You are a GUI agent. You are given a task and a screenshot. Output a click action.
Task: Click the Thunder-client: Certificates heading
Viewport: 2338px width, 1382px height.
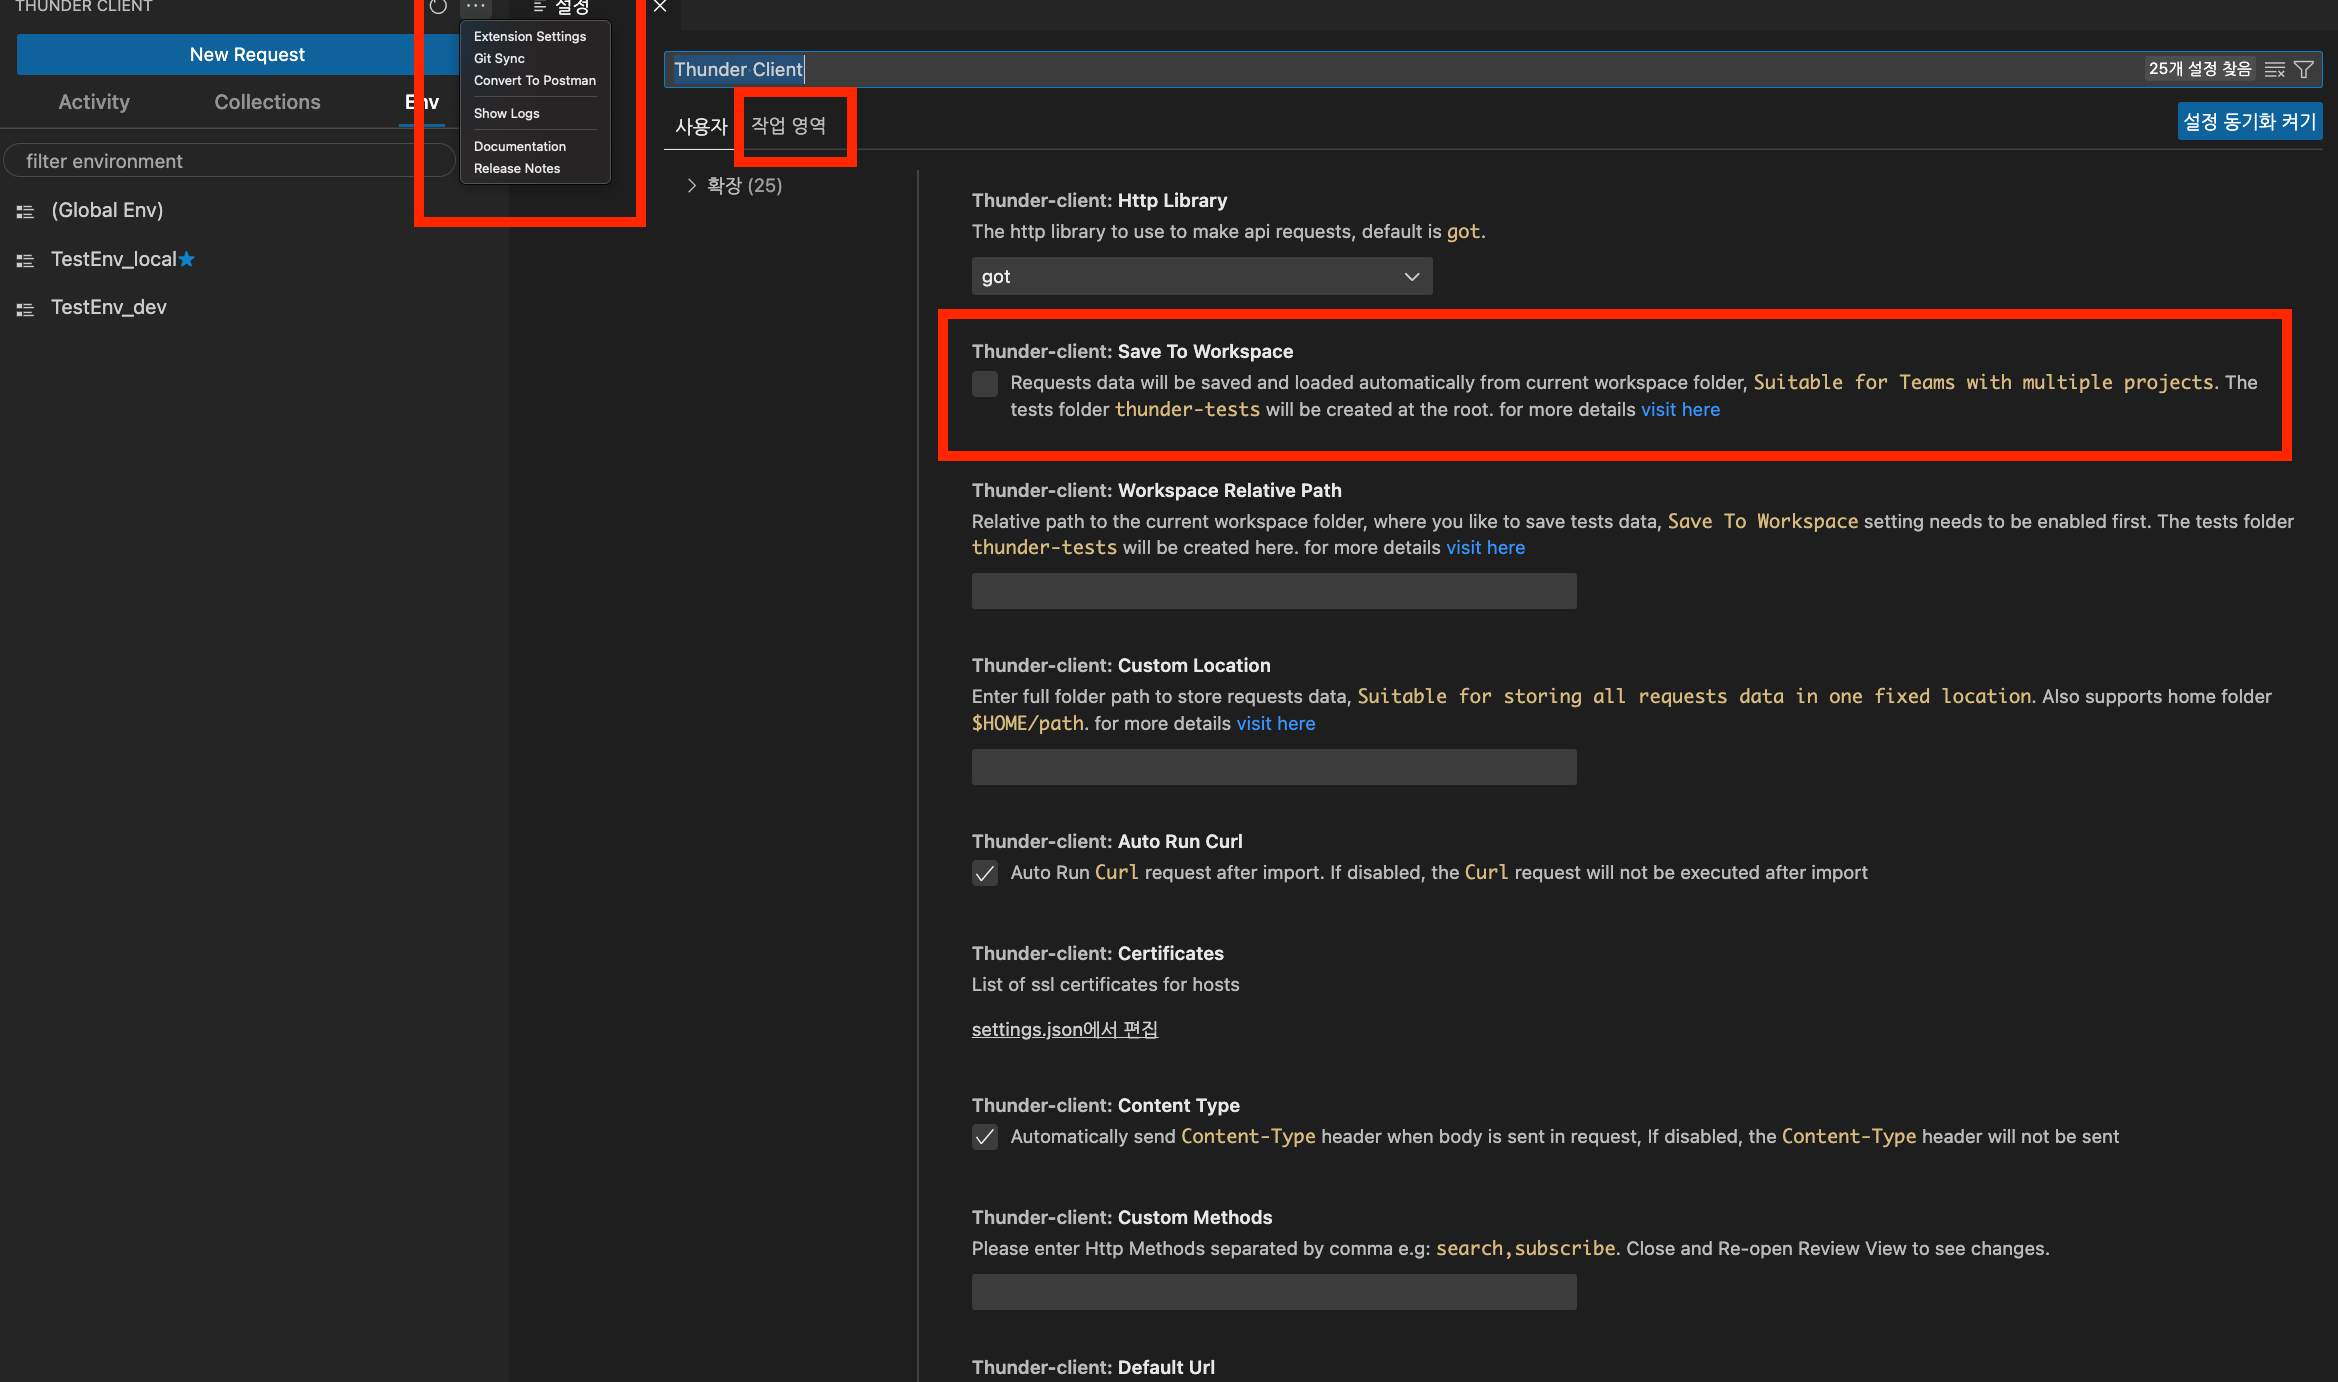(1097, 953)
